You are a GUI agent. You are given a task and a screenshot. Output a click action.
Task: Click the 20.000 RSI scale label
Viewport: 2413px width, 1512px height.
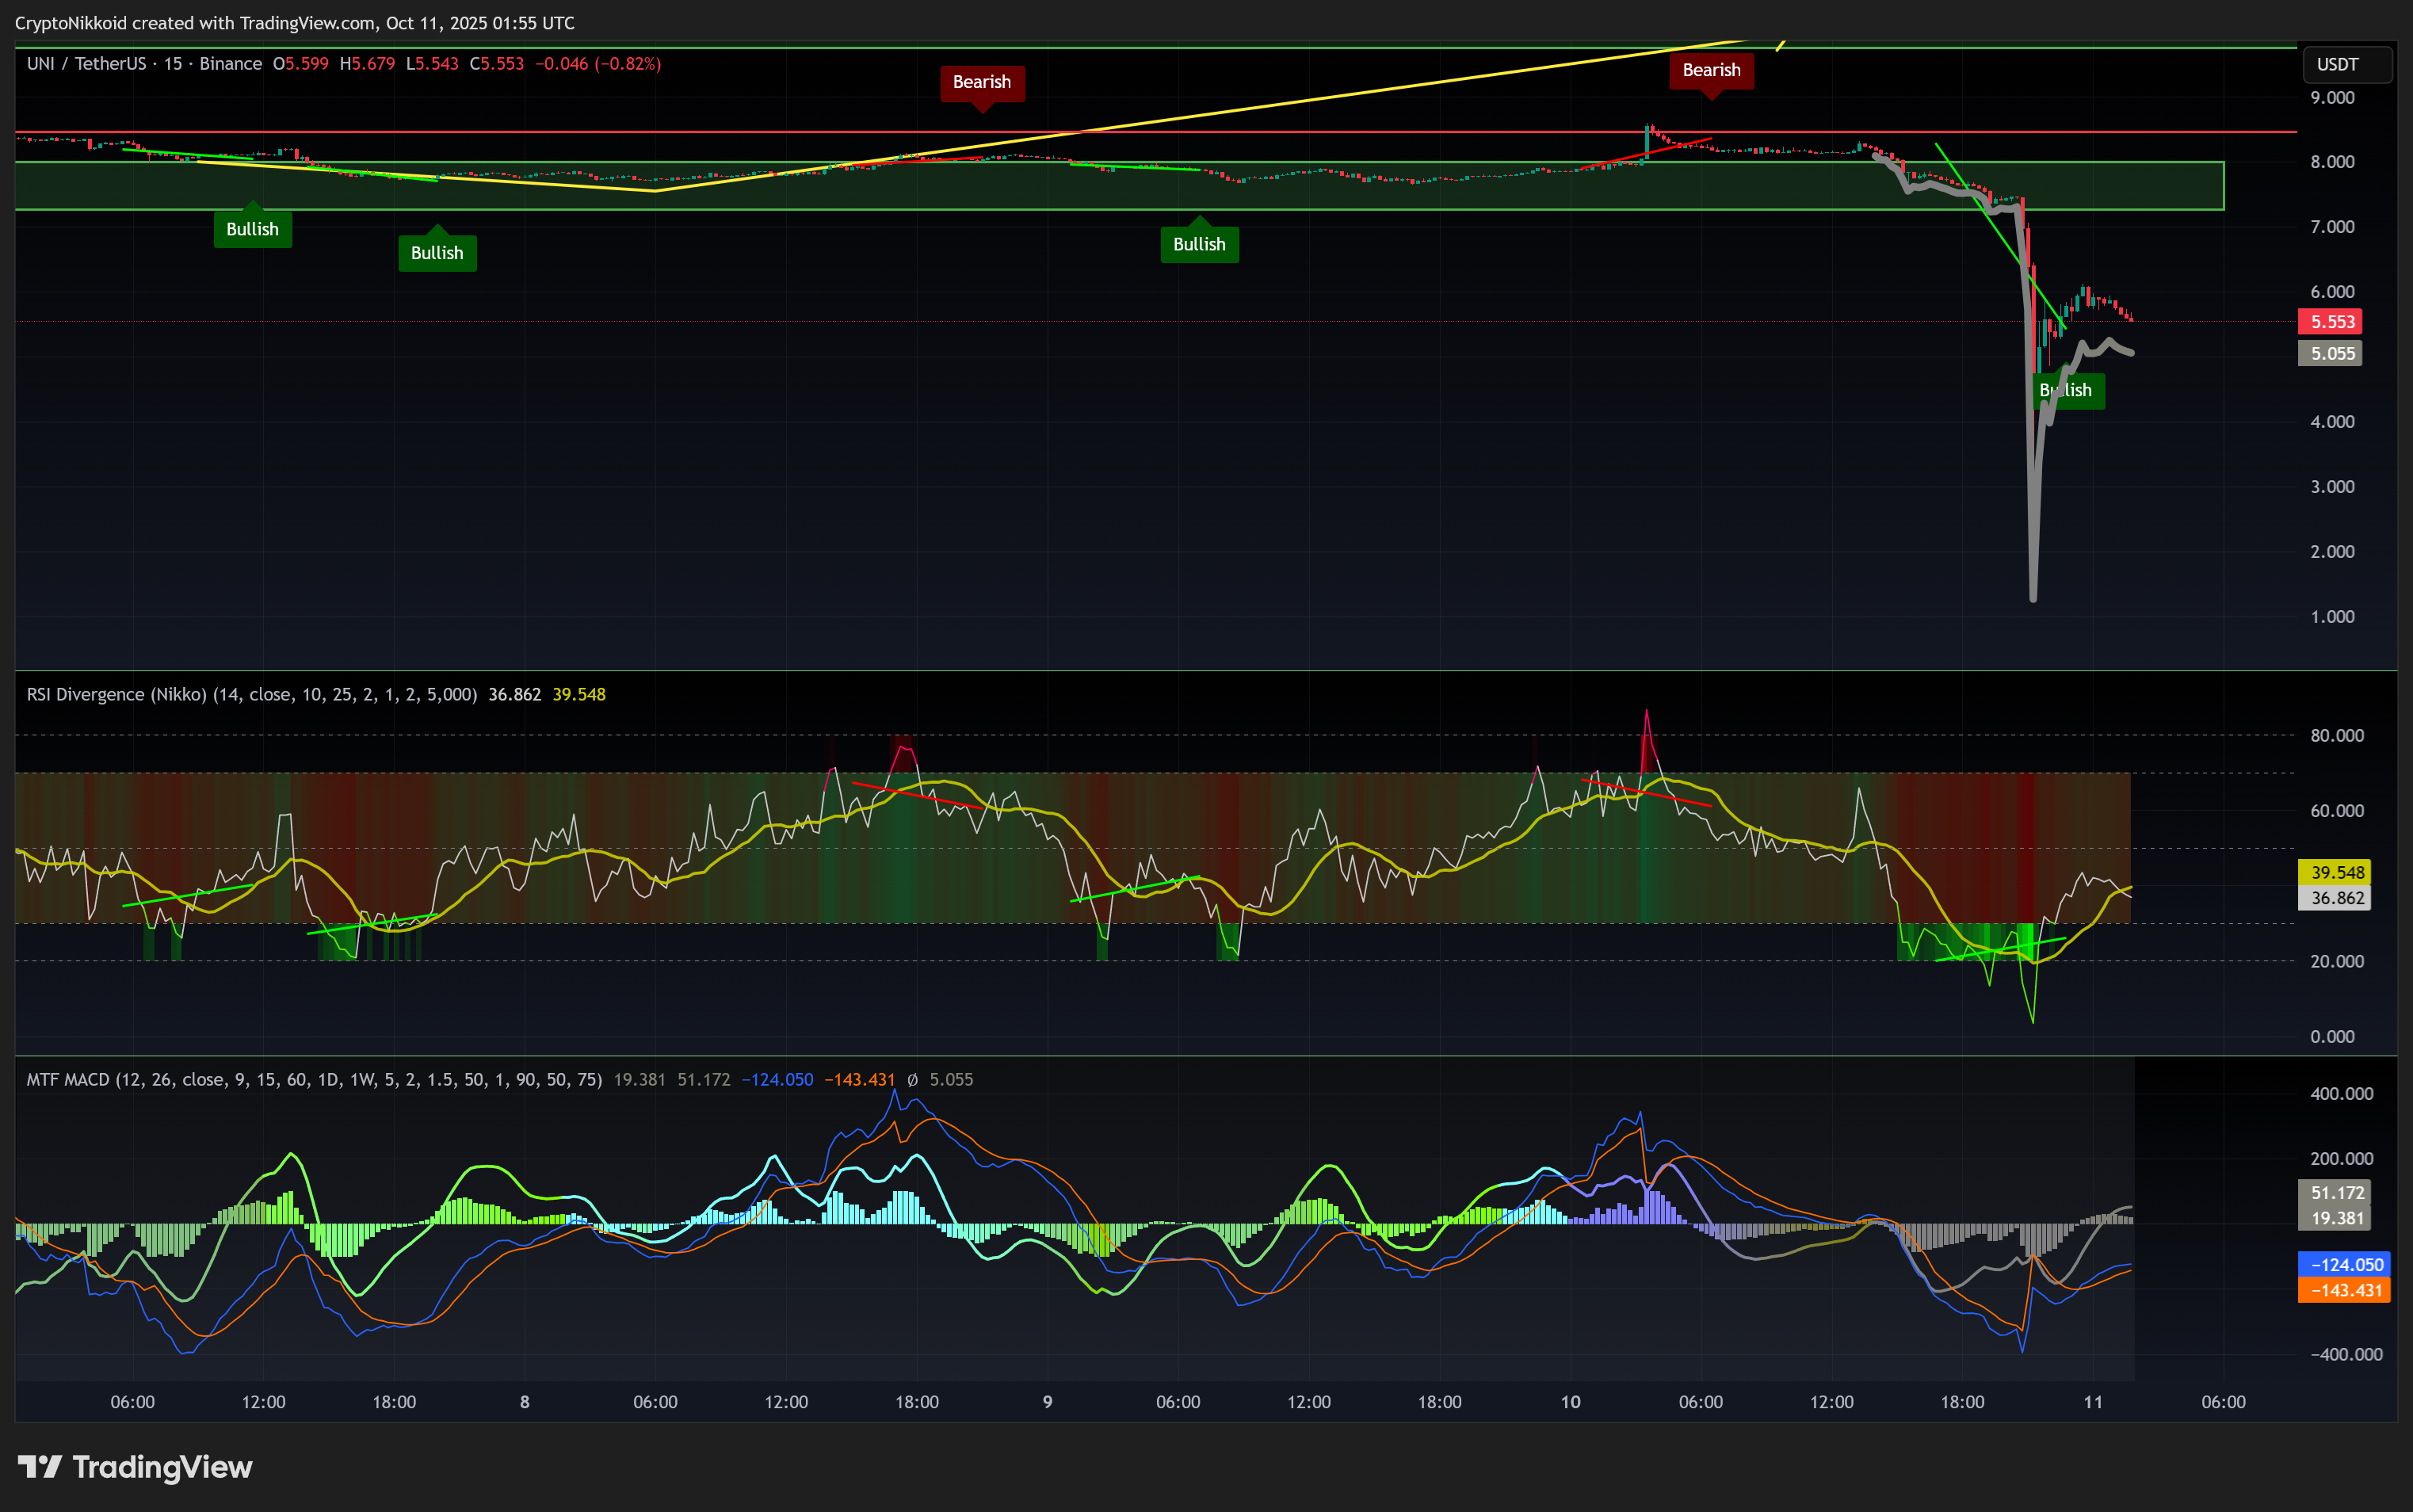(x=2336, y=961)
